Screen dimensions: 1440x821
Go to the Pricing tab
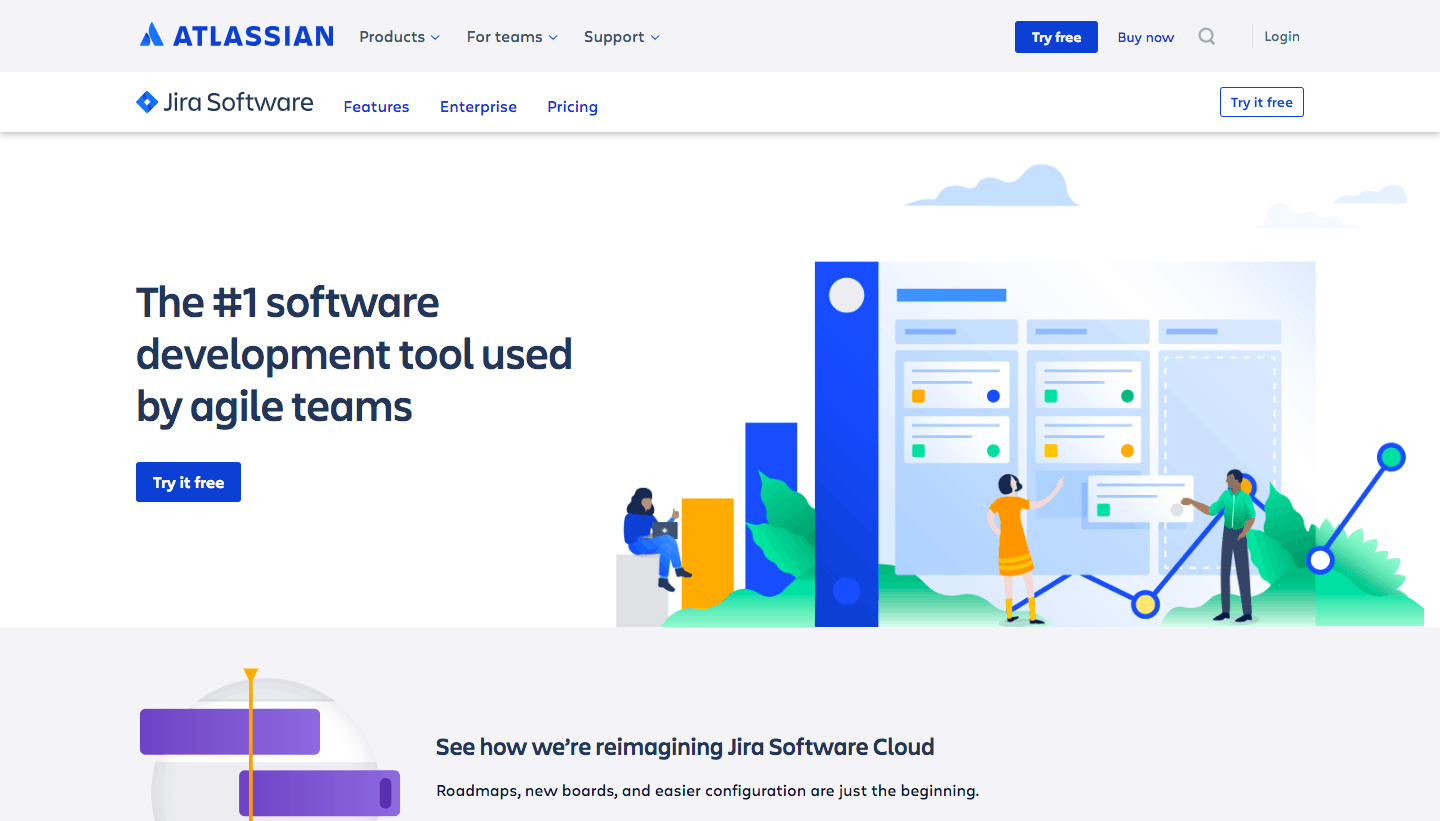pos(572,107)
